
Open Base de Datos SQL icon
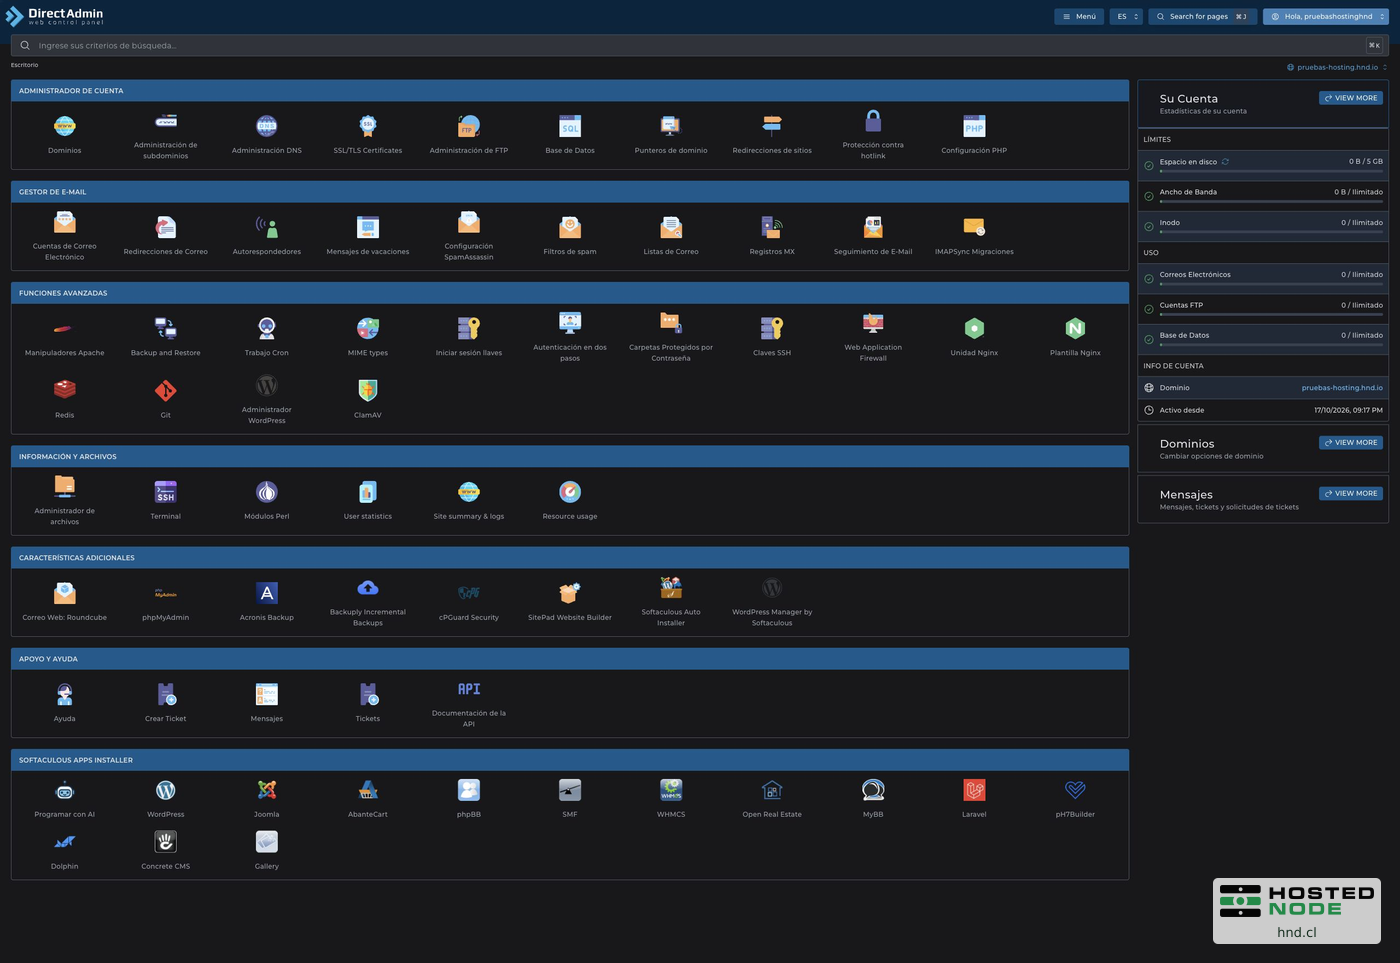[x=570, y=126]
